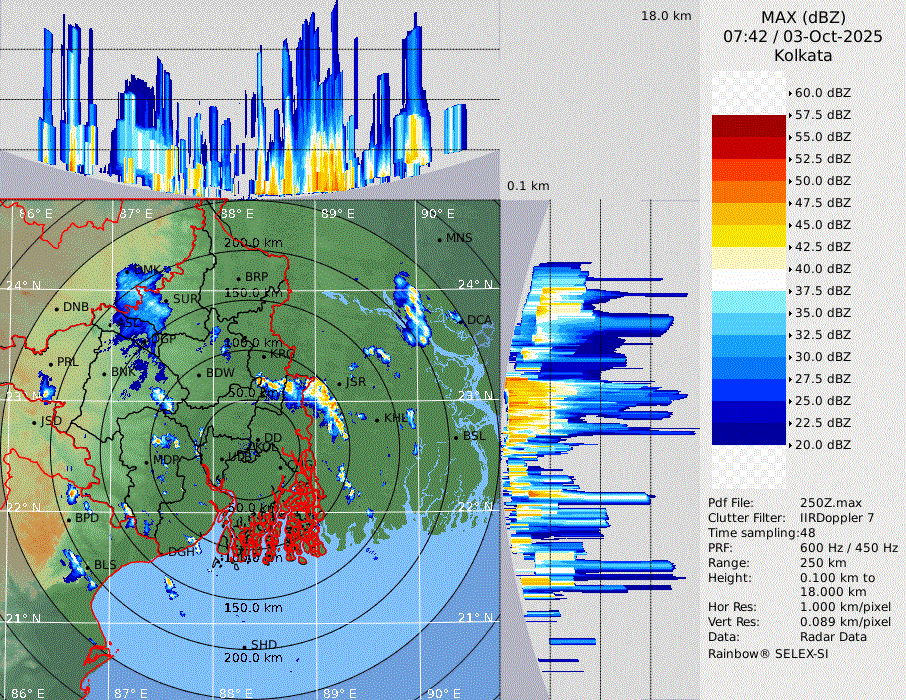Click the Kolkata radar site name

[803, 55]
